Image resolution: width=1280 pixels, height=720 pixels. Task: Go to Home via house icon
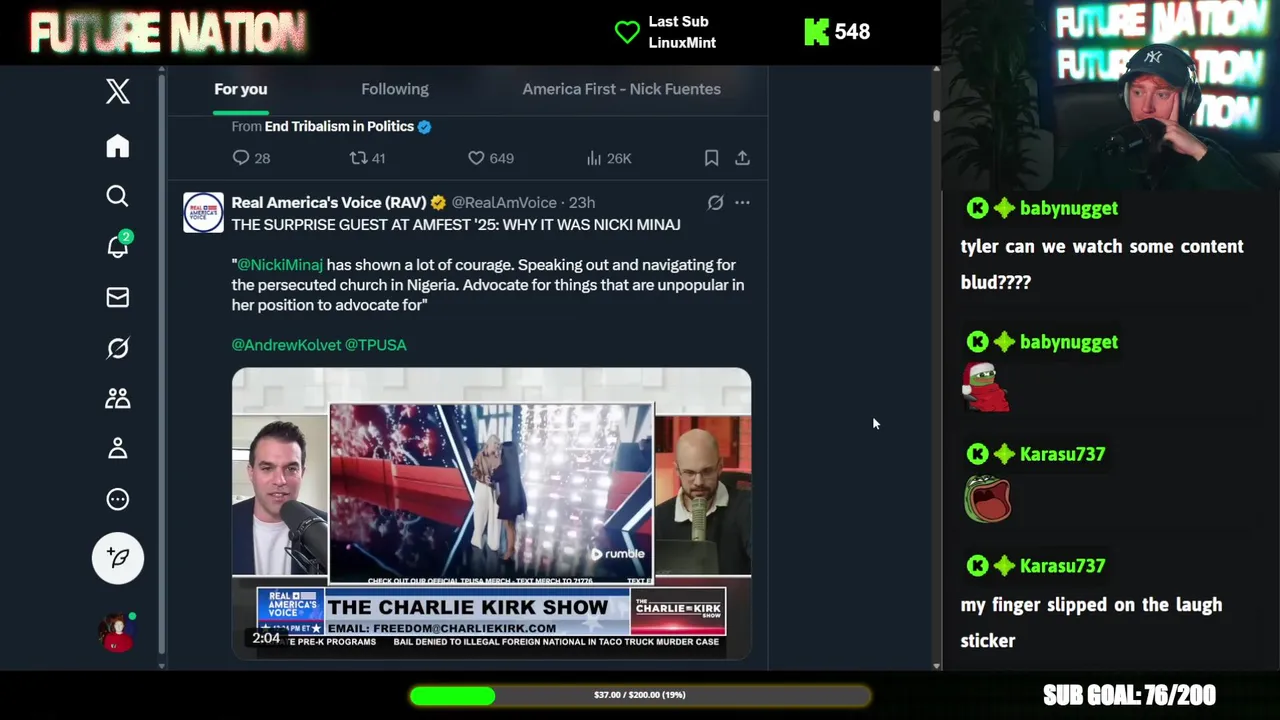click(x=118, y=146)
